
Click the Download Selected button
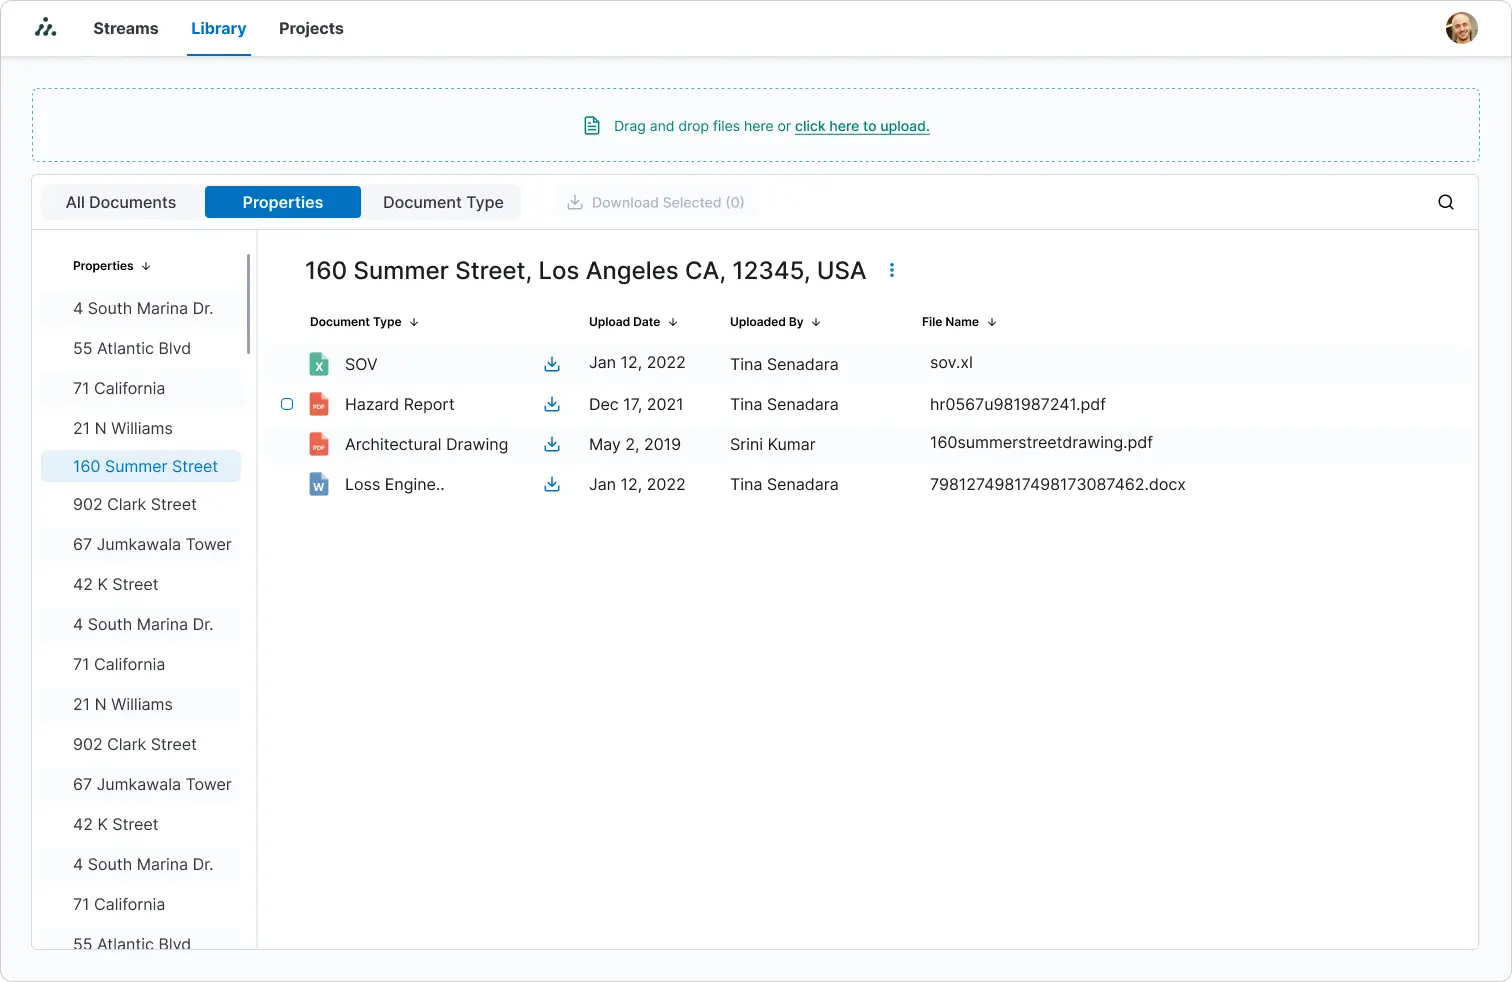coord(654,201)
